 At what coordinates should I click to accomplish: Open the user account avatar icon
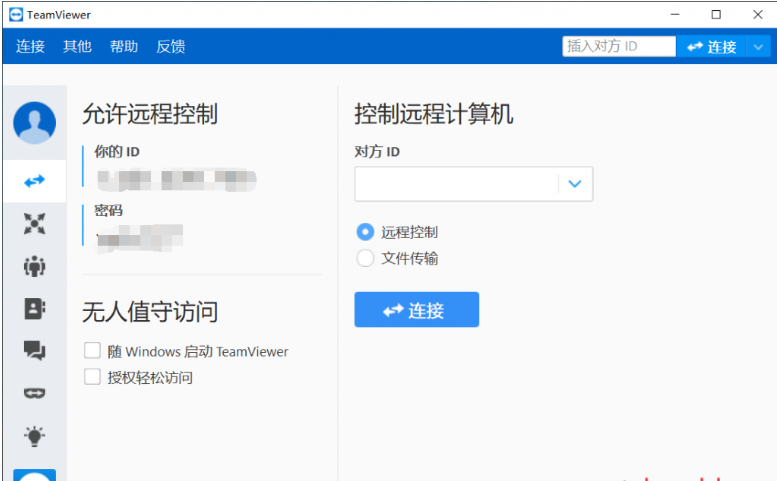pyautogui.click(x=35, y=123)
